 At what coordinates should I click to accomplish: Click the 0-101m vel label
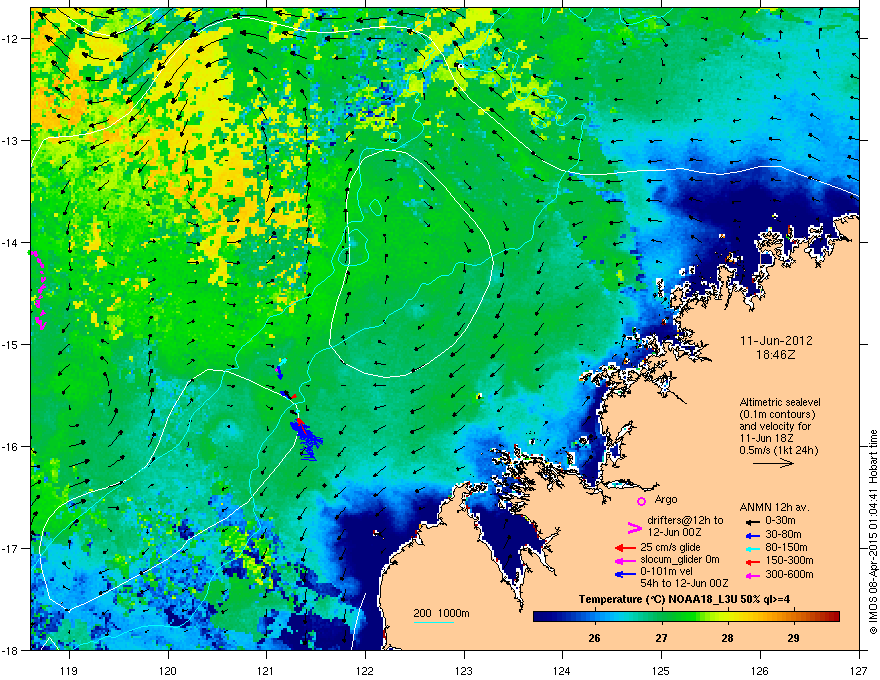666,572
